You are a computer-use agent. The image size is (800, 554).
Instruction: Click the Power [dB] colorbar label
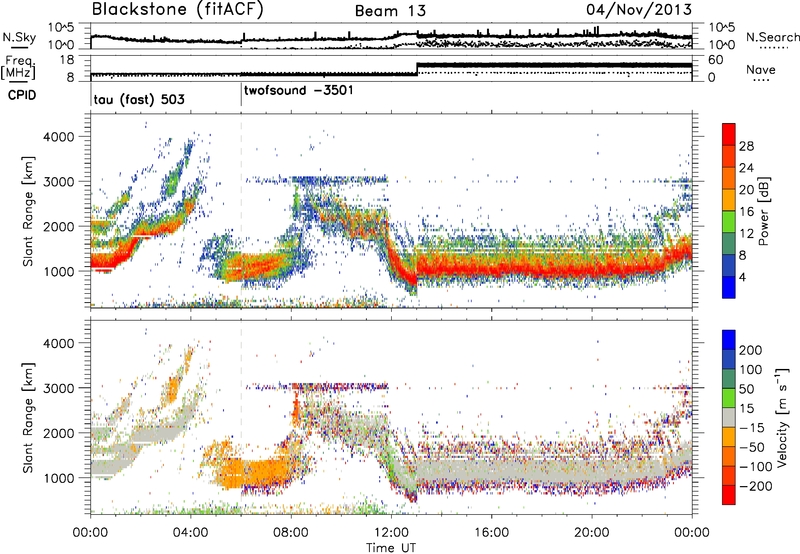tap(763, 211)
